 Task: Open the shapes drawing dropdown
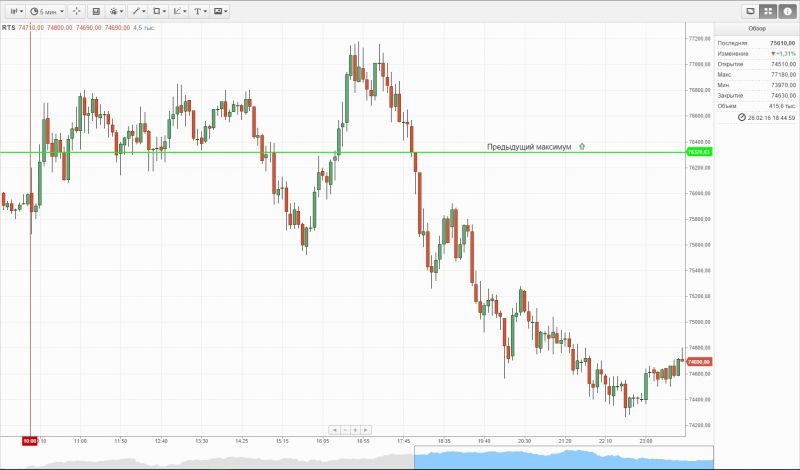pos(159,11)
